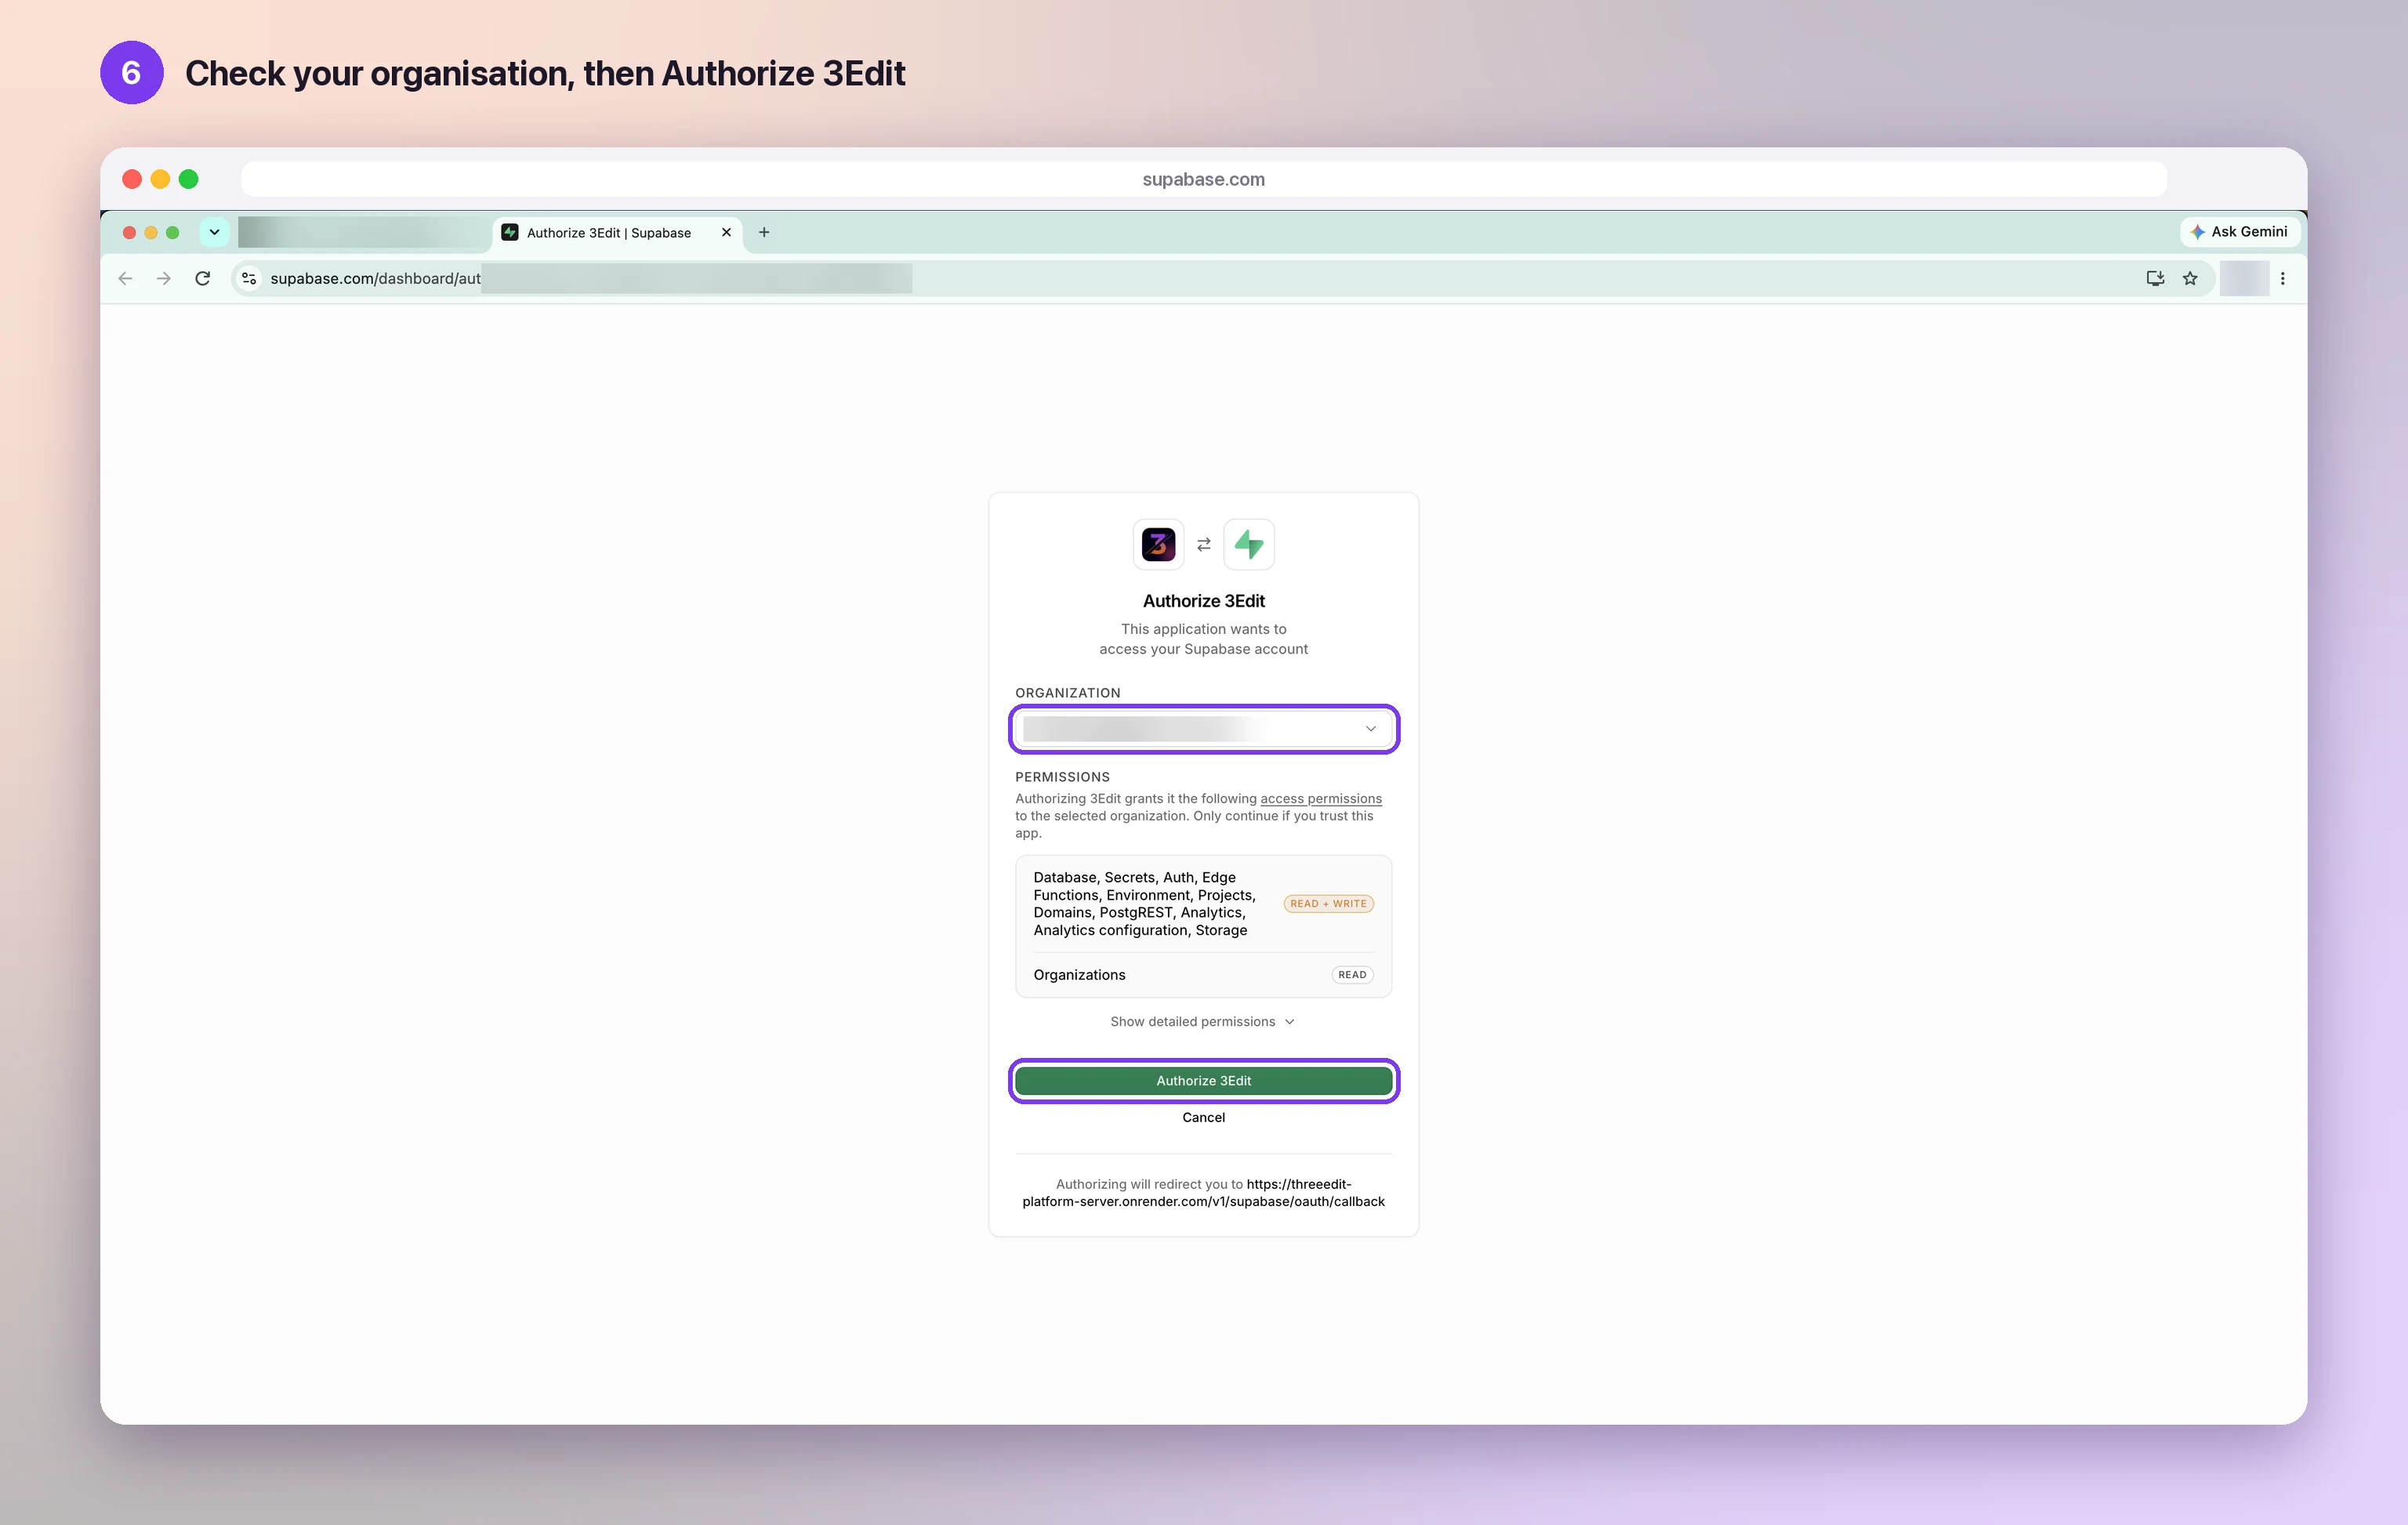This screenshot has width=2408, height=1525.
Task: Switch to the Authorize 3Edit | Supabase tab
Action: [617, 232]
